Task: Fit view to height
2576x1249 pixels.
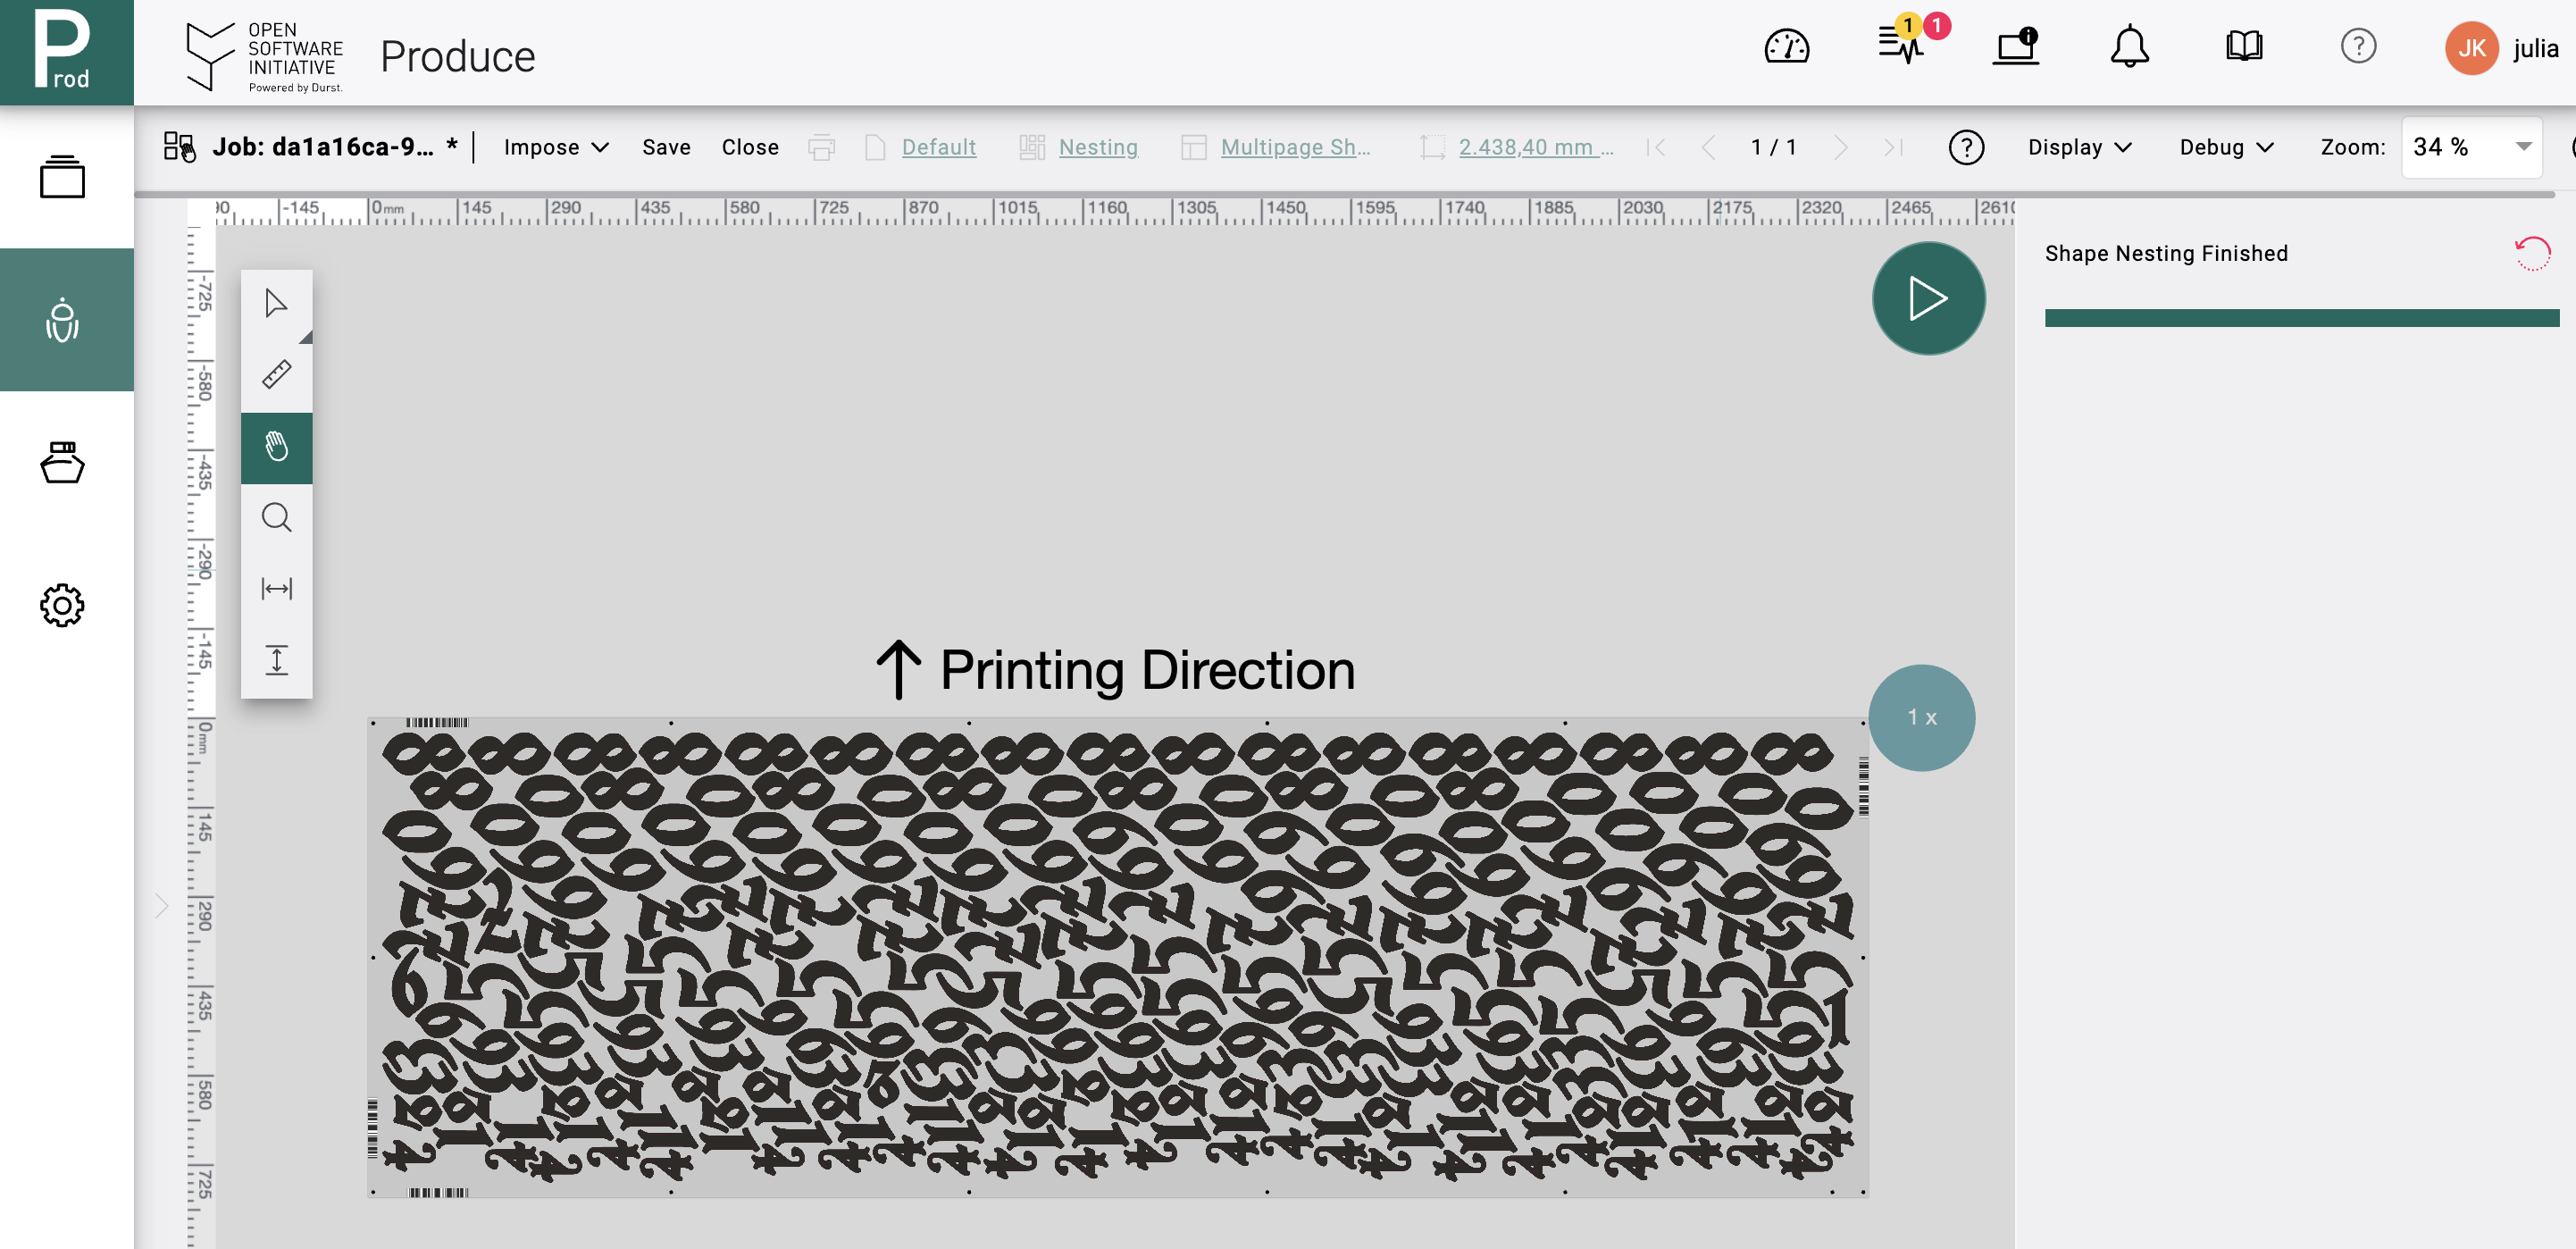Action: tap(276, 660)
